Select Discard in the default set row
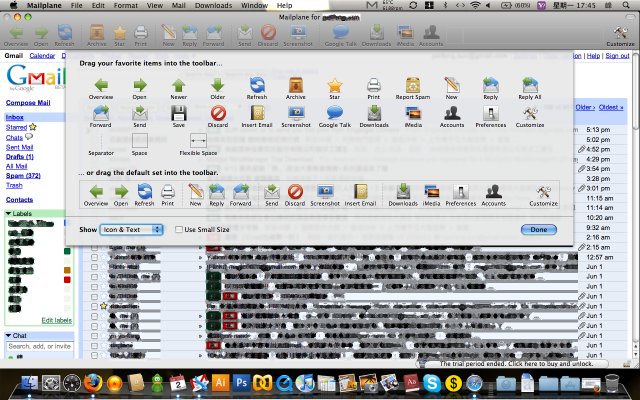Image resolution: width=640 pixels, height=400 pixels. [295, 195]
